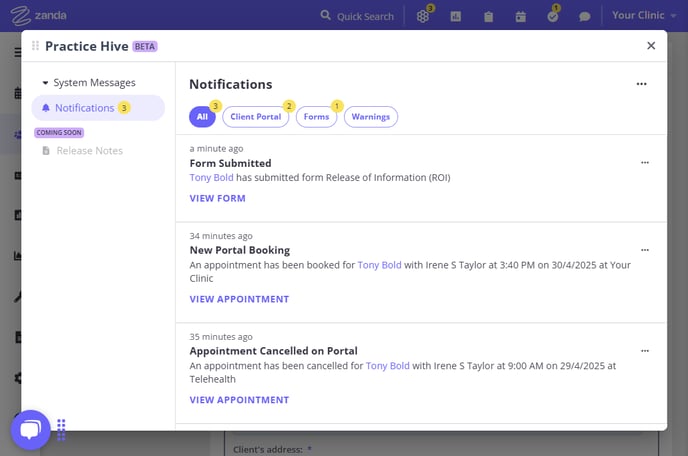Image resolution: width=688 pixels, height=456 pixels.
Task: View appointment for New Portal Booking
Action: coord(239,299)
